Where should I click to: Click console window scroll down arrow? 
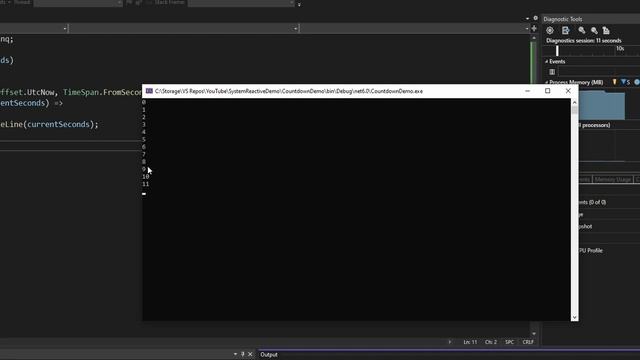575,317
